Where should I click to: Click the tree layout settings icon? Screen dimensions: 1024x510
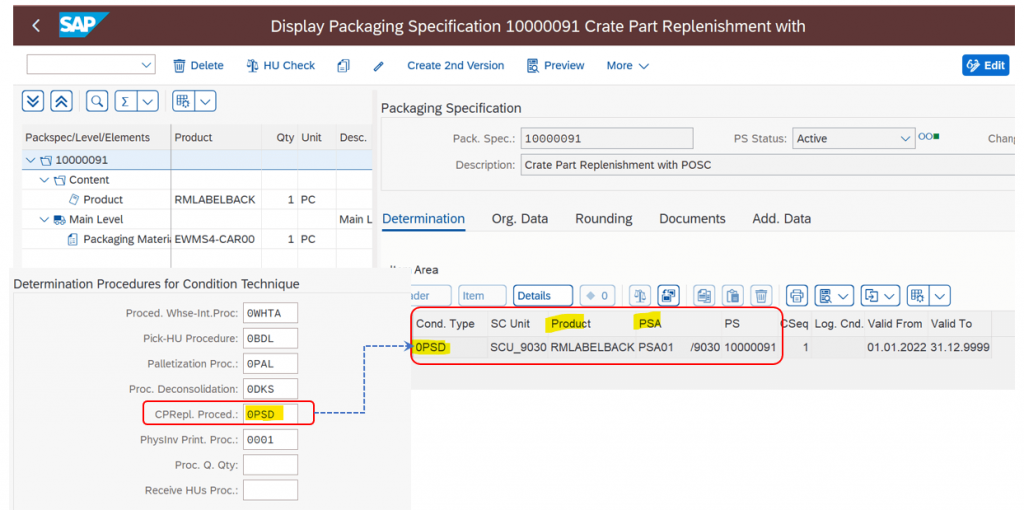pos(183,101)
